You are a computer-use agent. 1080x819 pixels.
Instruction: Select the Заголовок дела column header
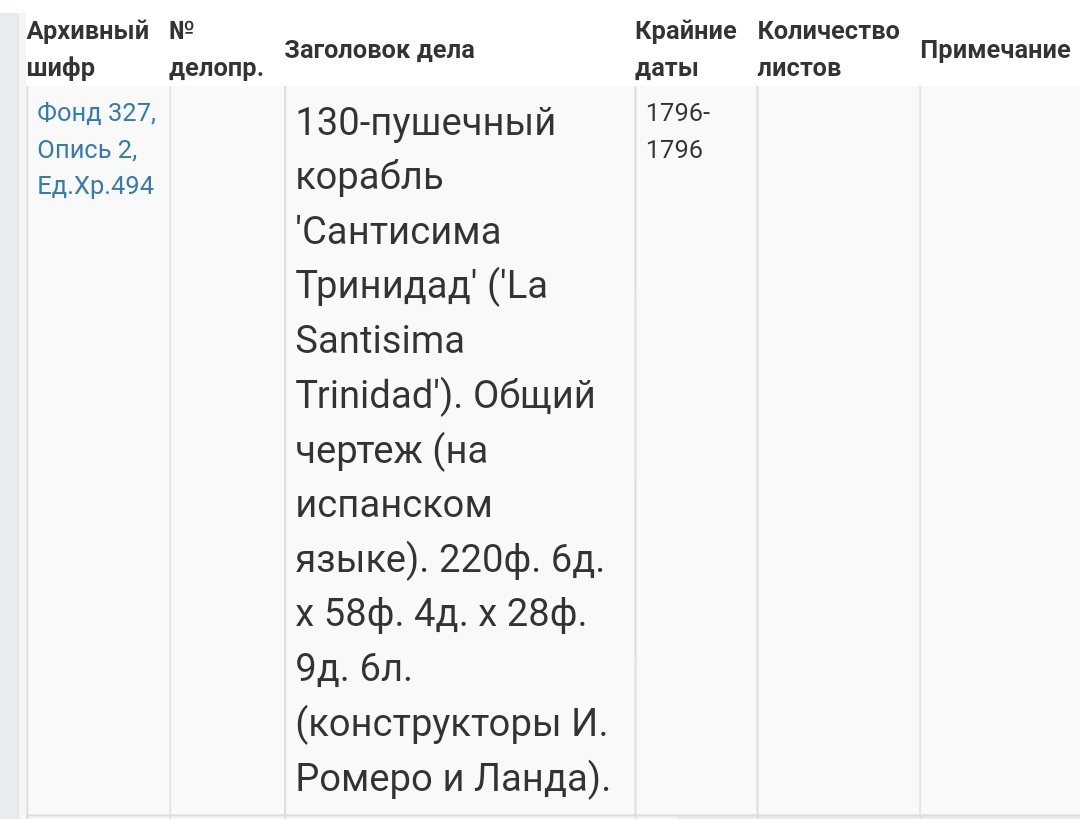380,50
